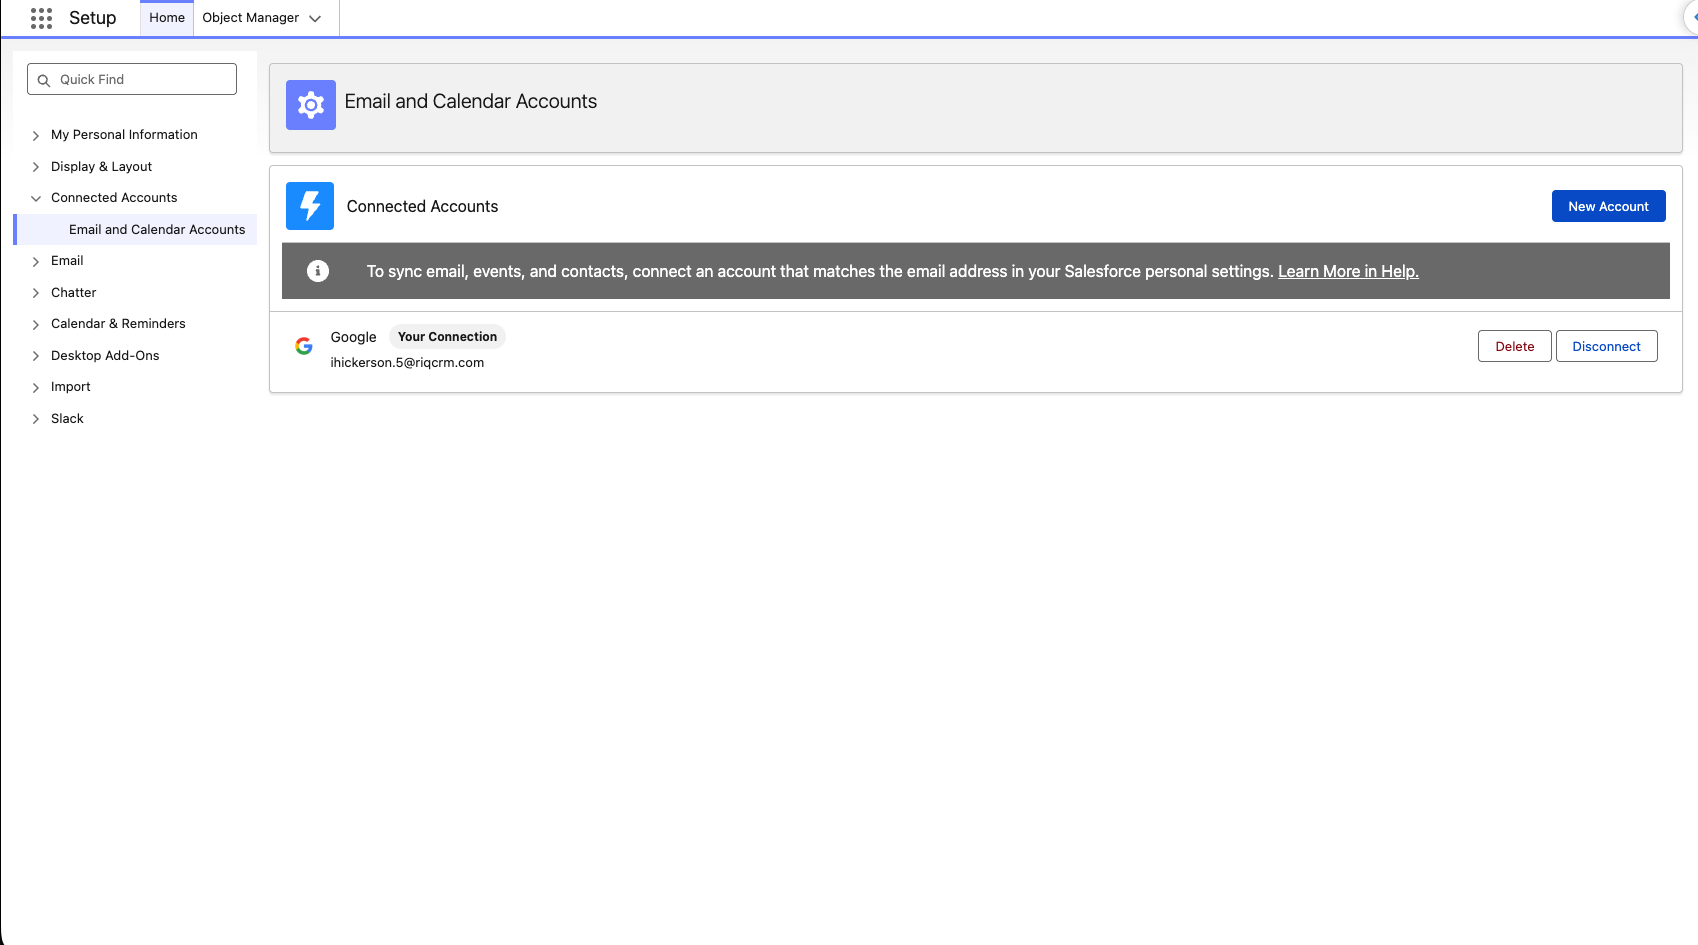Click the Setup gear icon in page header

[311, 105]
